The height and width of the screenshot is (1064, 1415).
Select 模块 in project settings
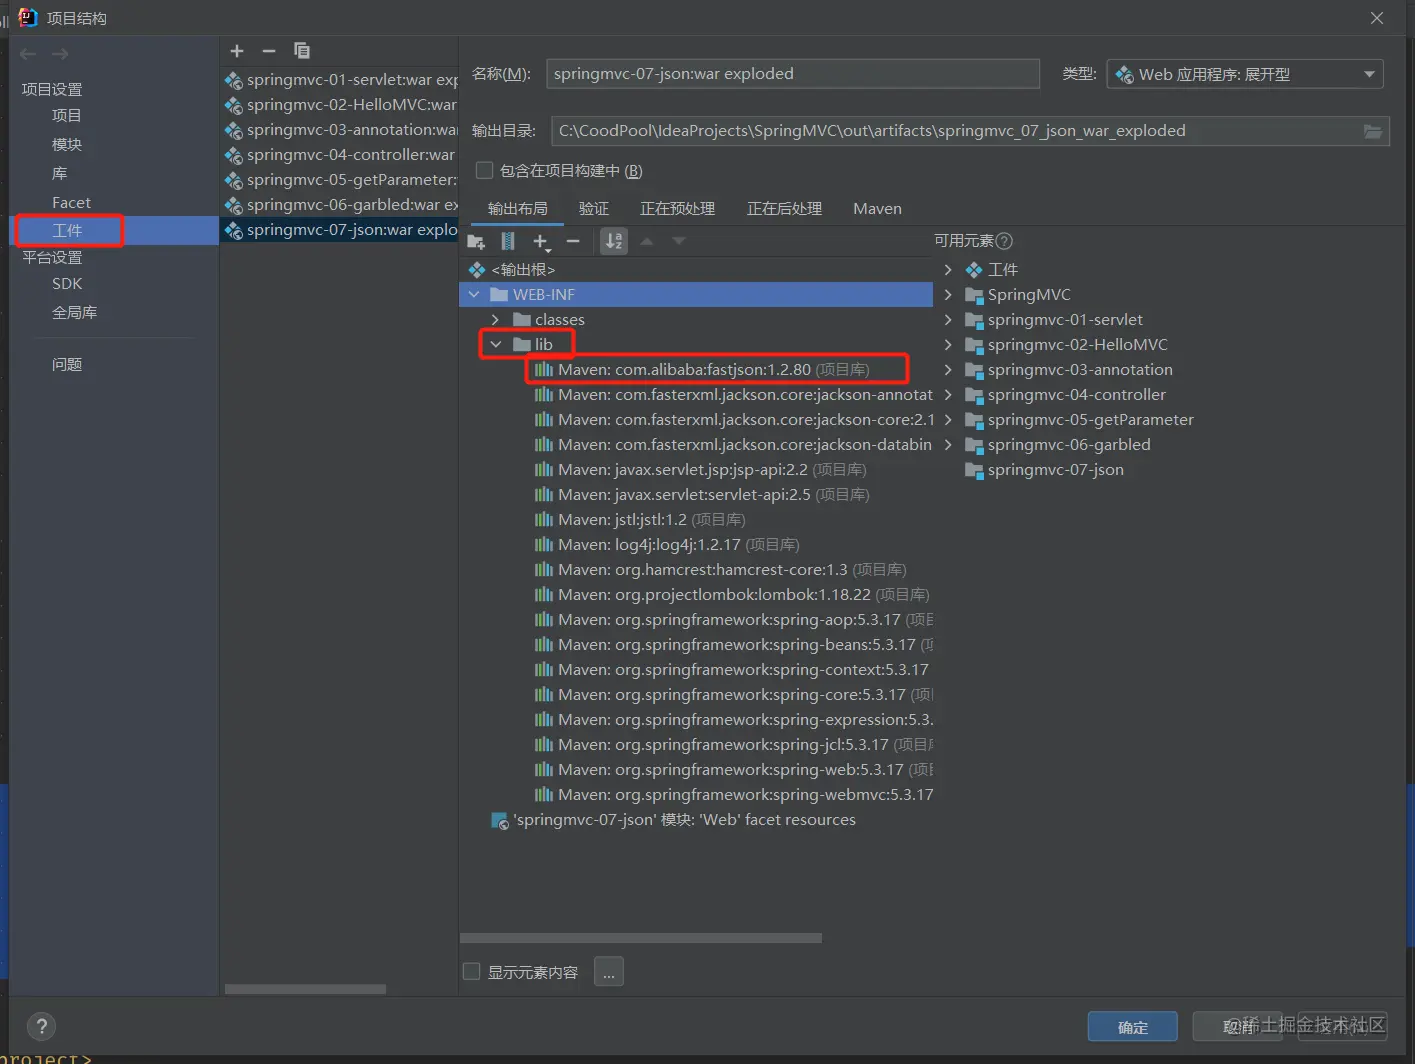67,145
